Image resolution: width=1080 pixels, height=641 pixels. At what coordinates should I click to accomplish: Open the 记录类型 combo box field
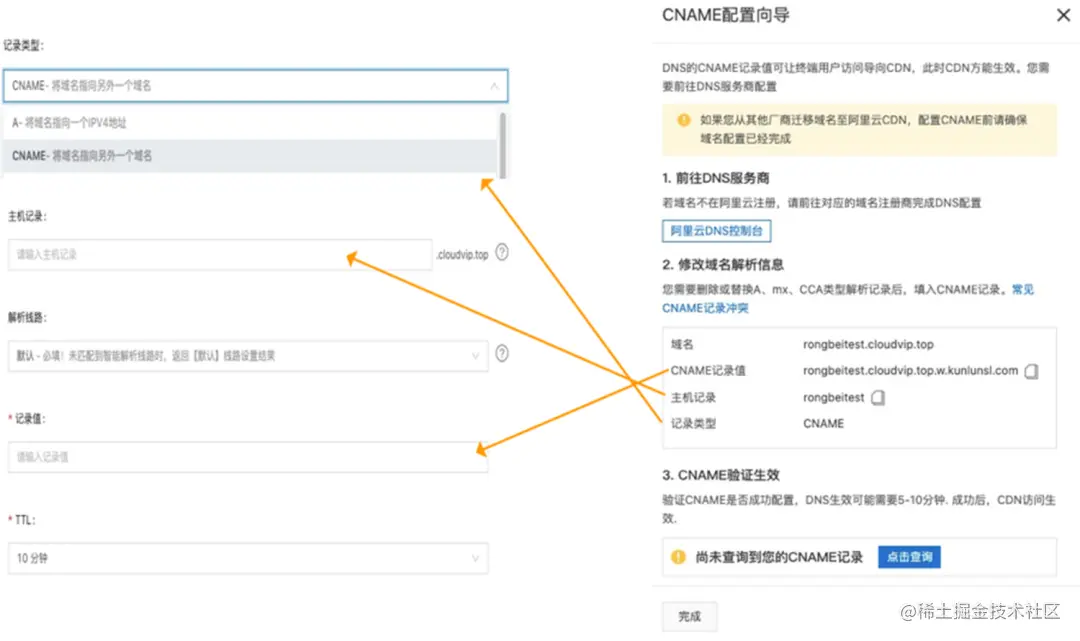pos(256,86)
